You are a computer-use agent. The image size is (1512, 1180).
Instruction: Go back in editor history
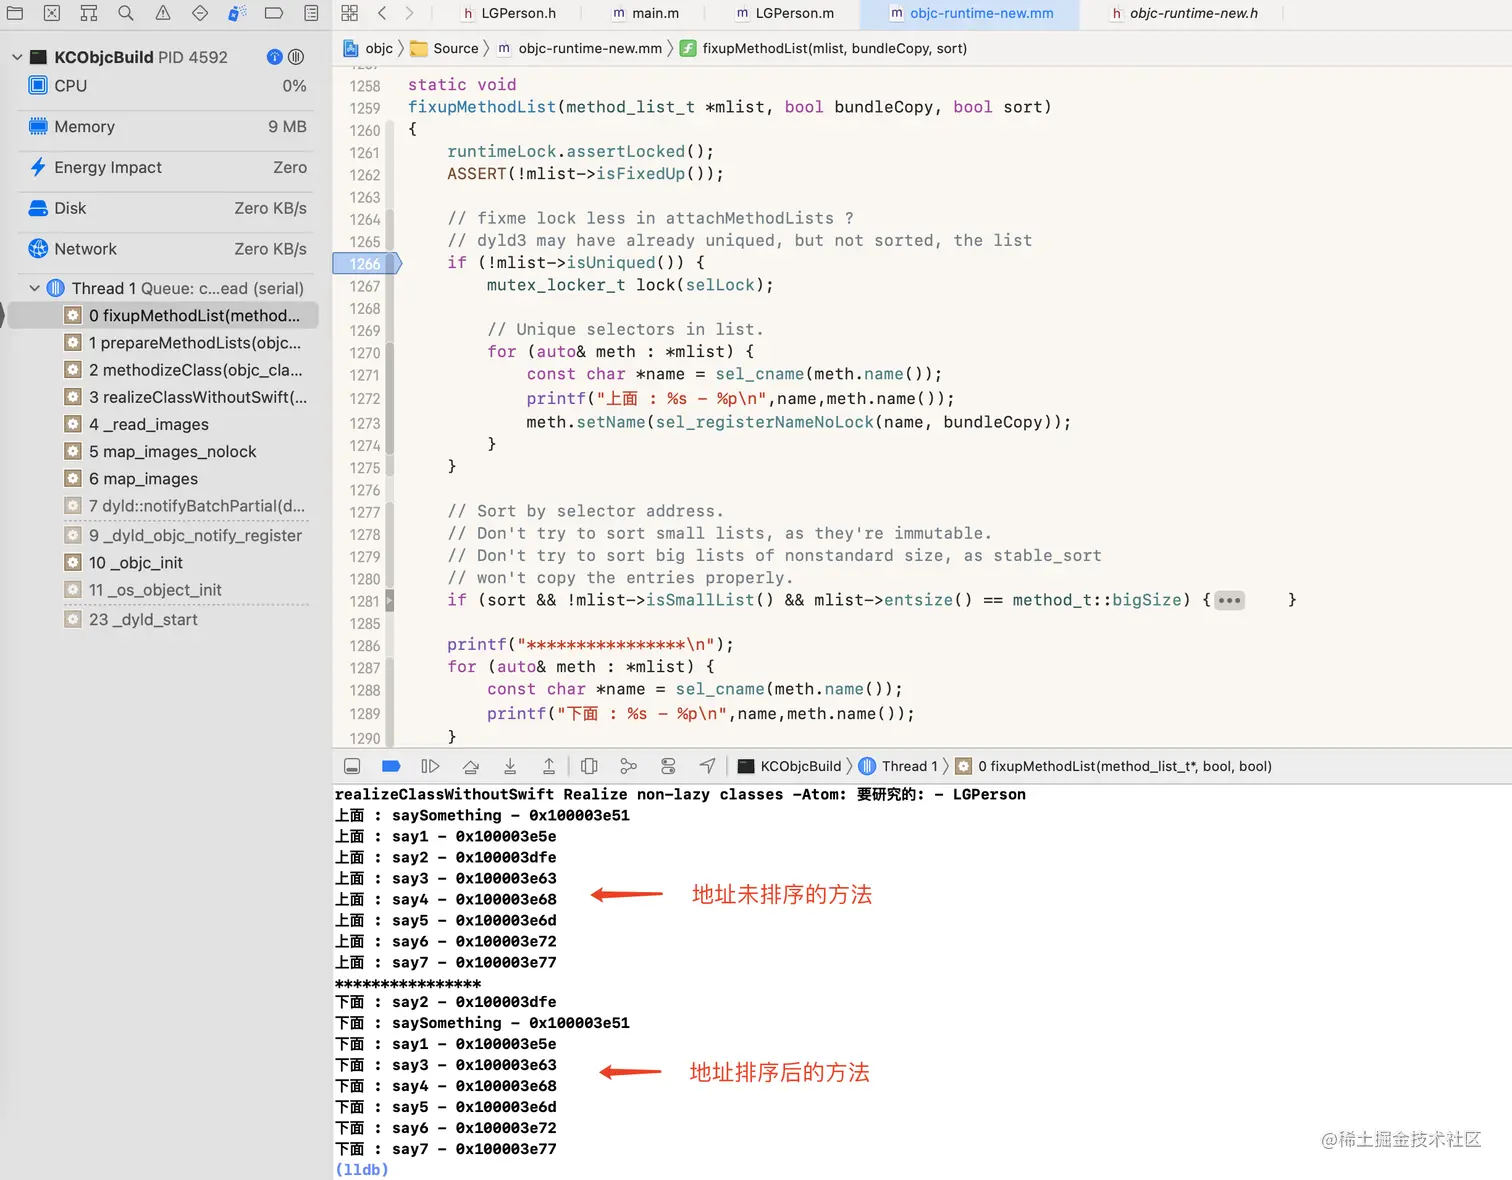click(x=382, y=13)
